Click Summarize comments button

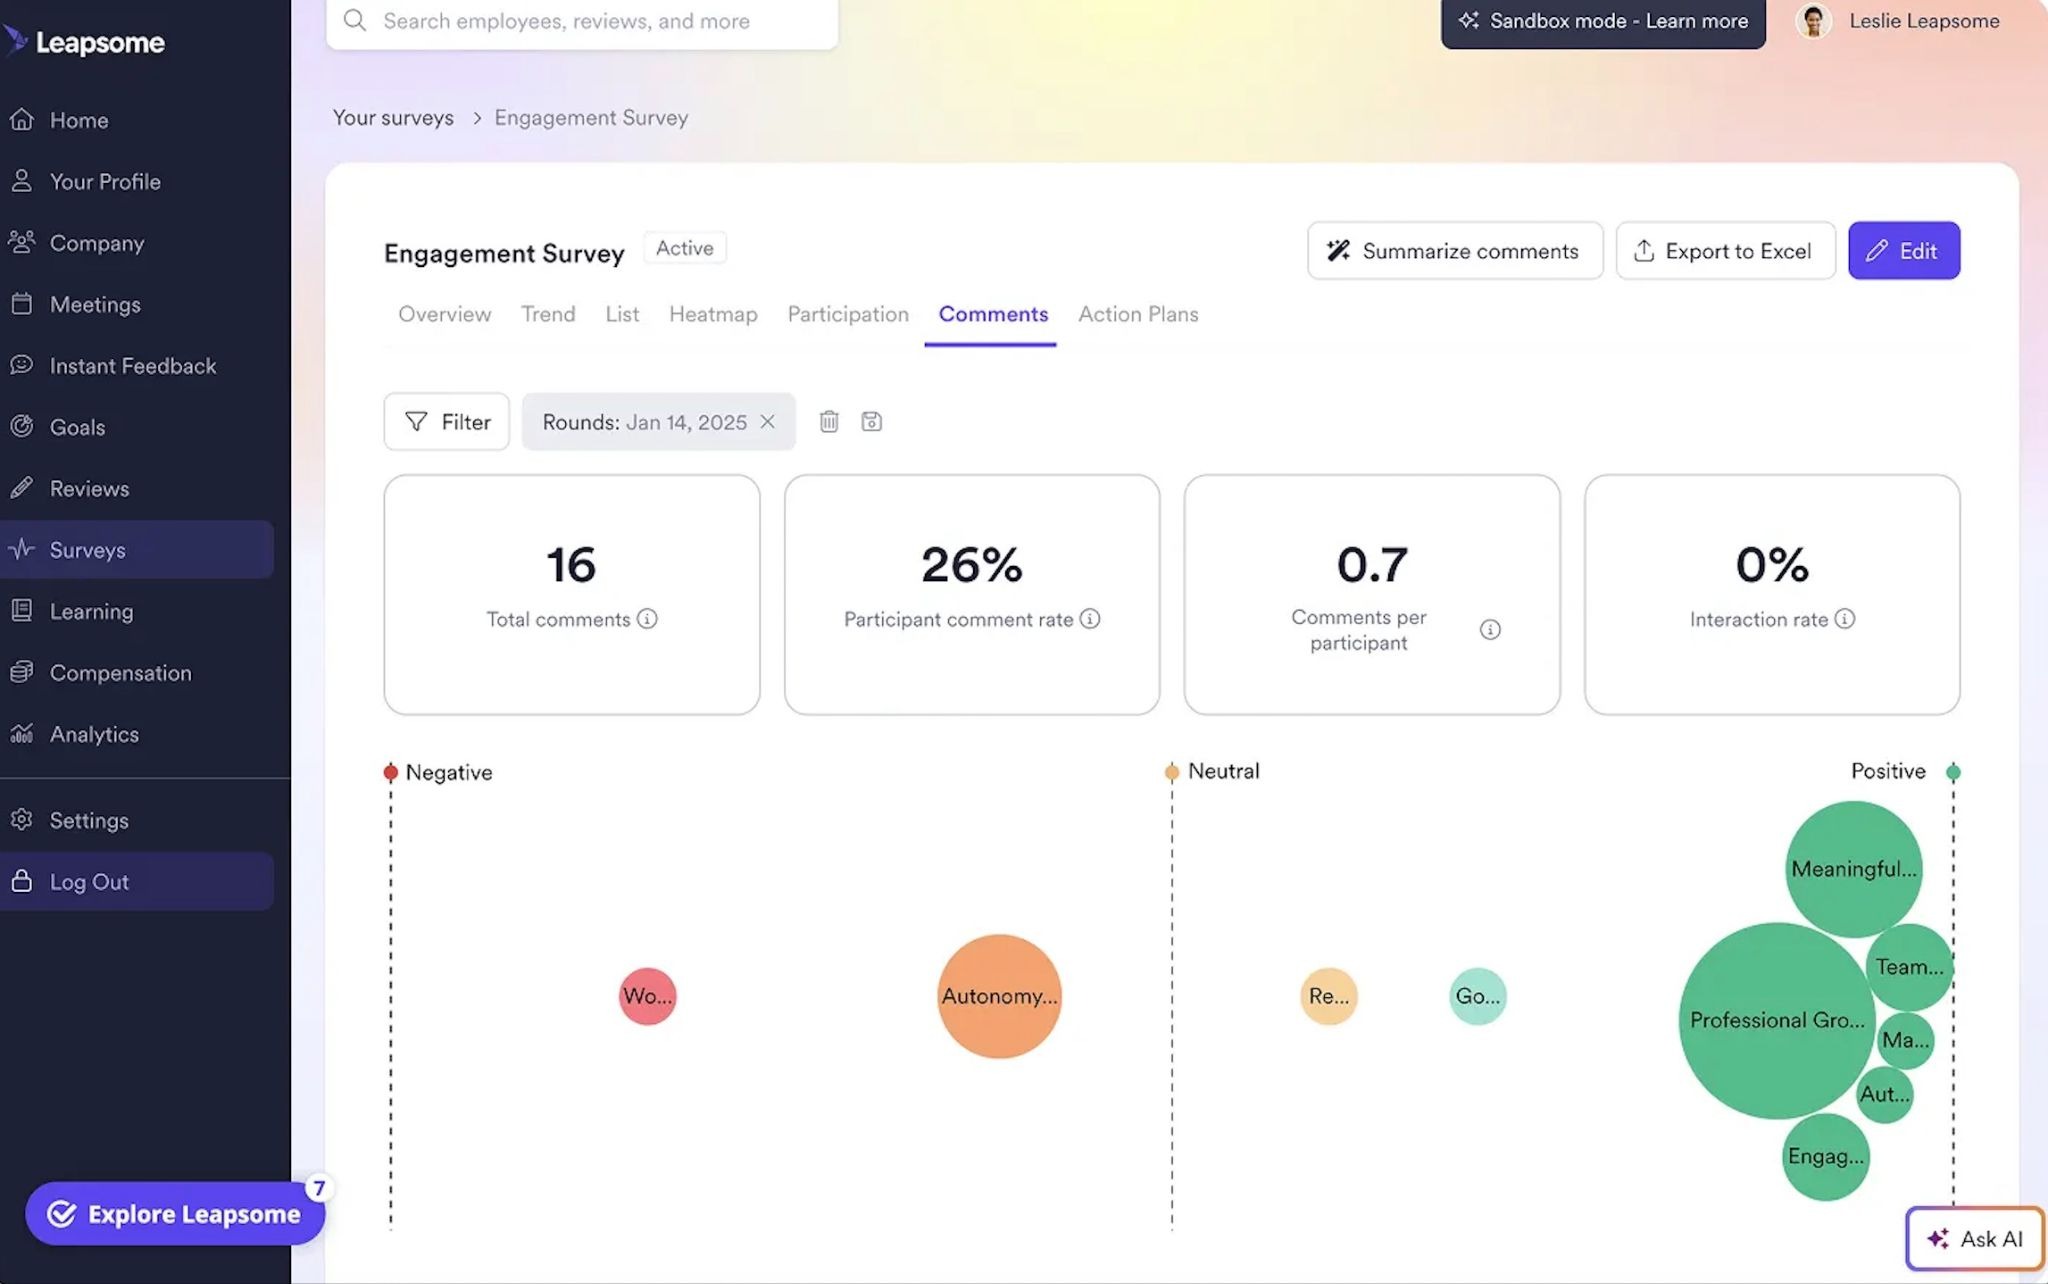(1455, 251)
